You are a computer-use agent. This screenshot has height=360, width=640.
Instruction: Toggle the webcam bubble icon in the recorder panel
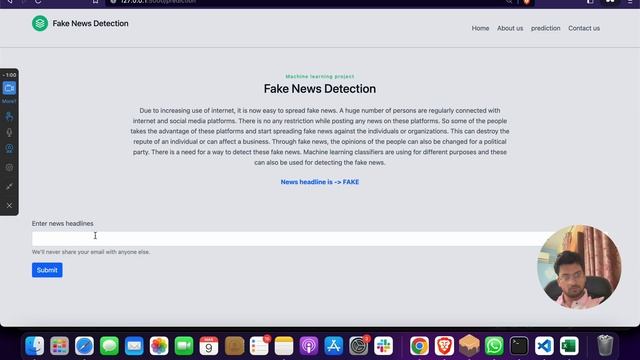(9, 148)
